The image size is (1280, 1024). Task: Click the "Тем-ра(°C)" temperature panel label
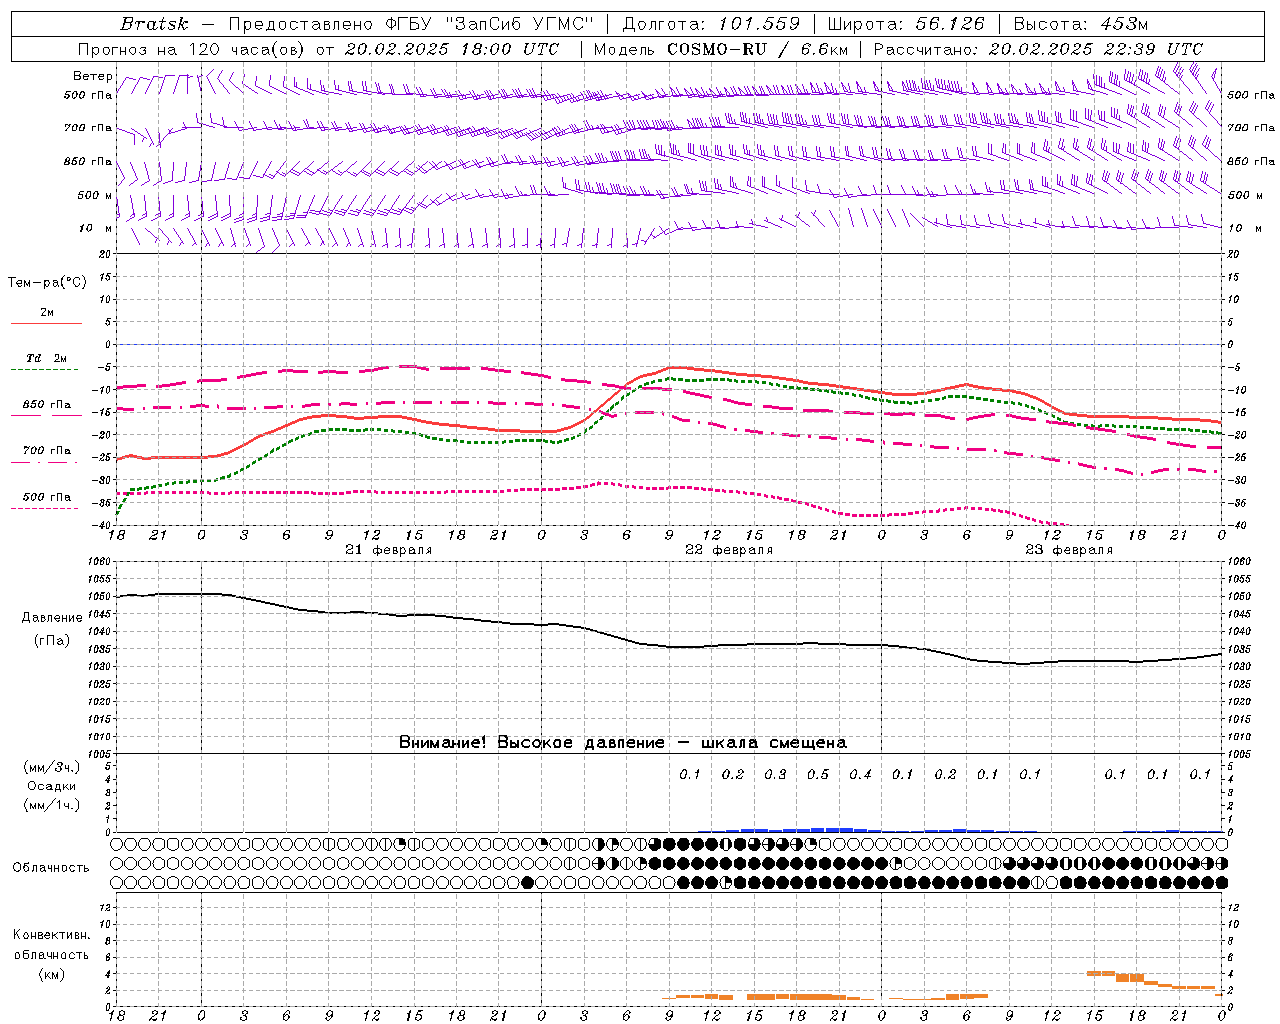[47, 283]
